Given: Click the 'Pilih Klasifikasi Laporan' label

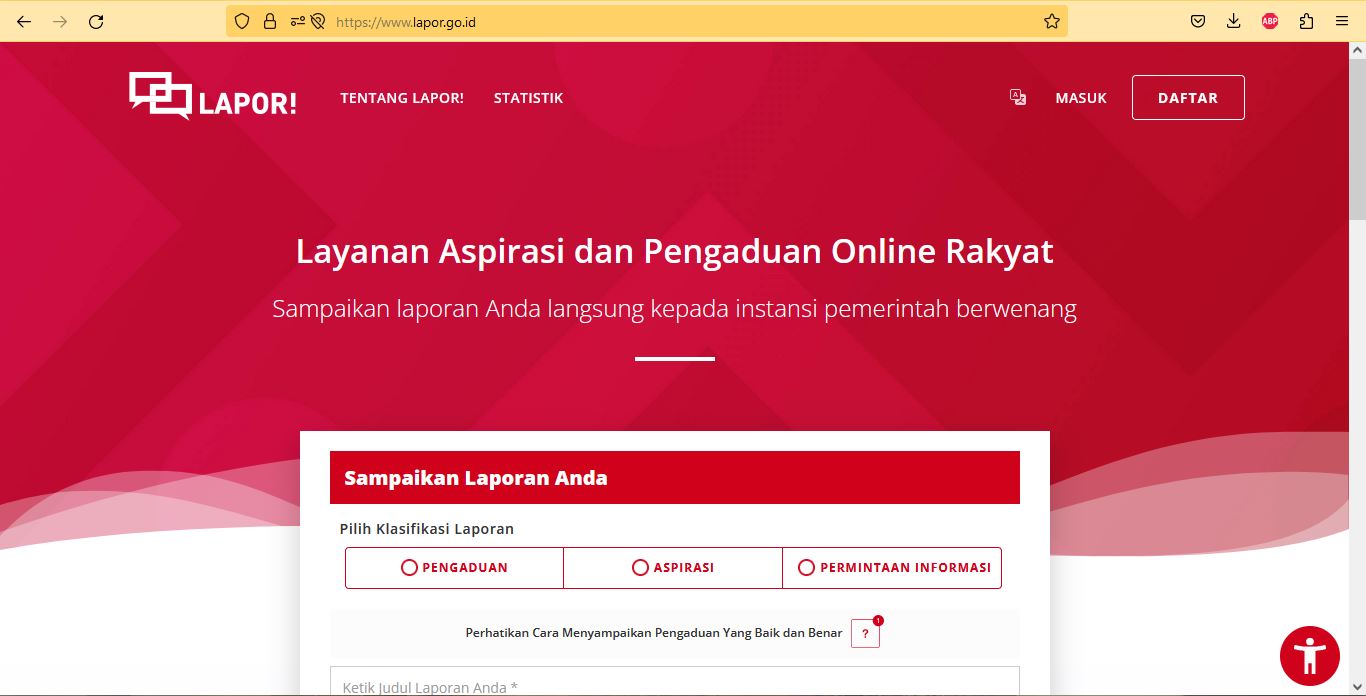Looking at the screenshot, I should point(427,529).
